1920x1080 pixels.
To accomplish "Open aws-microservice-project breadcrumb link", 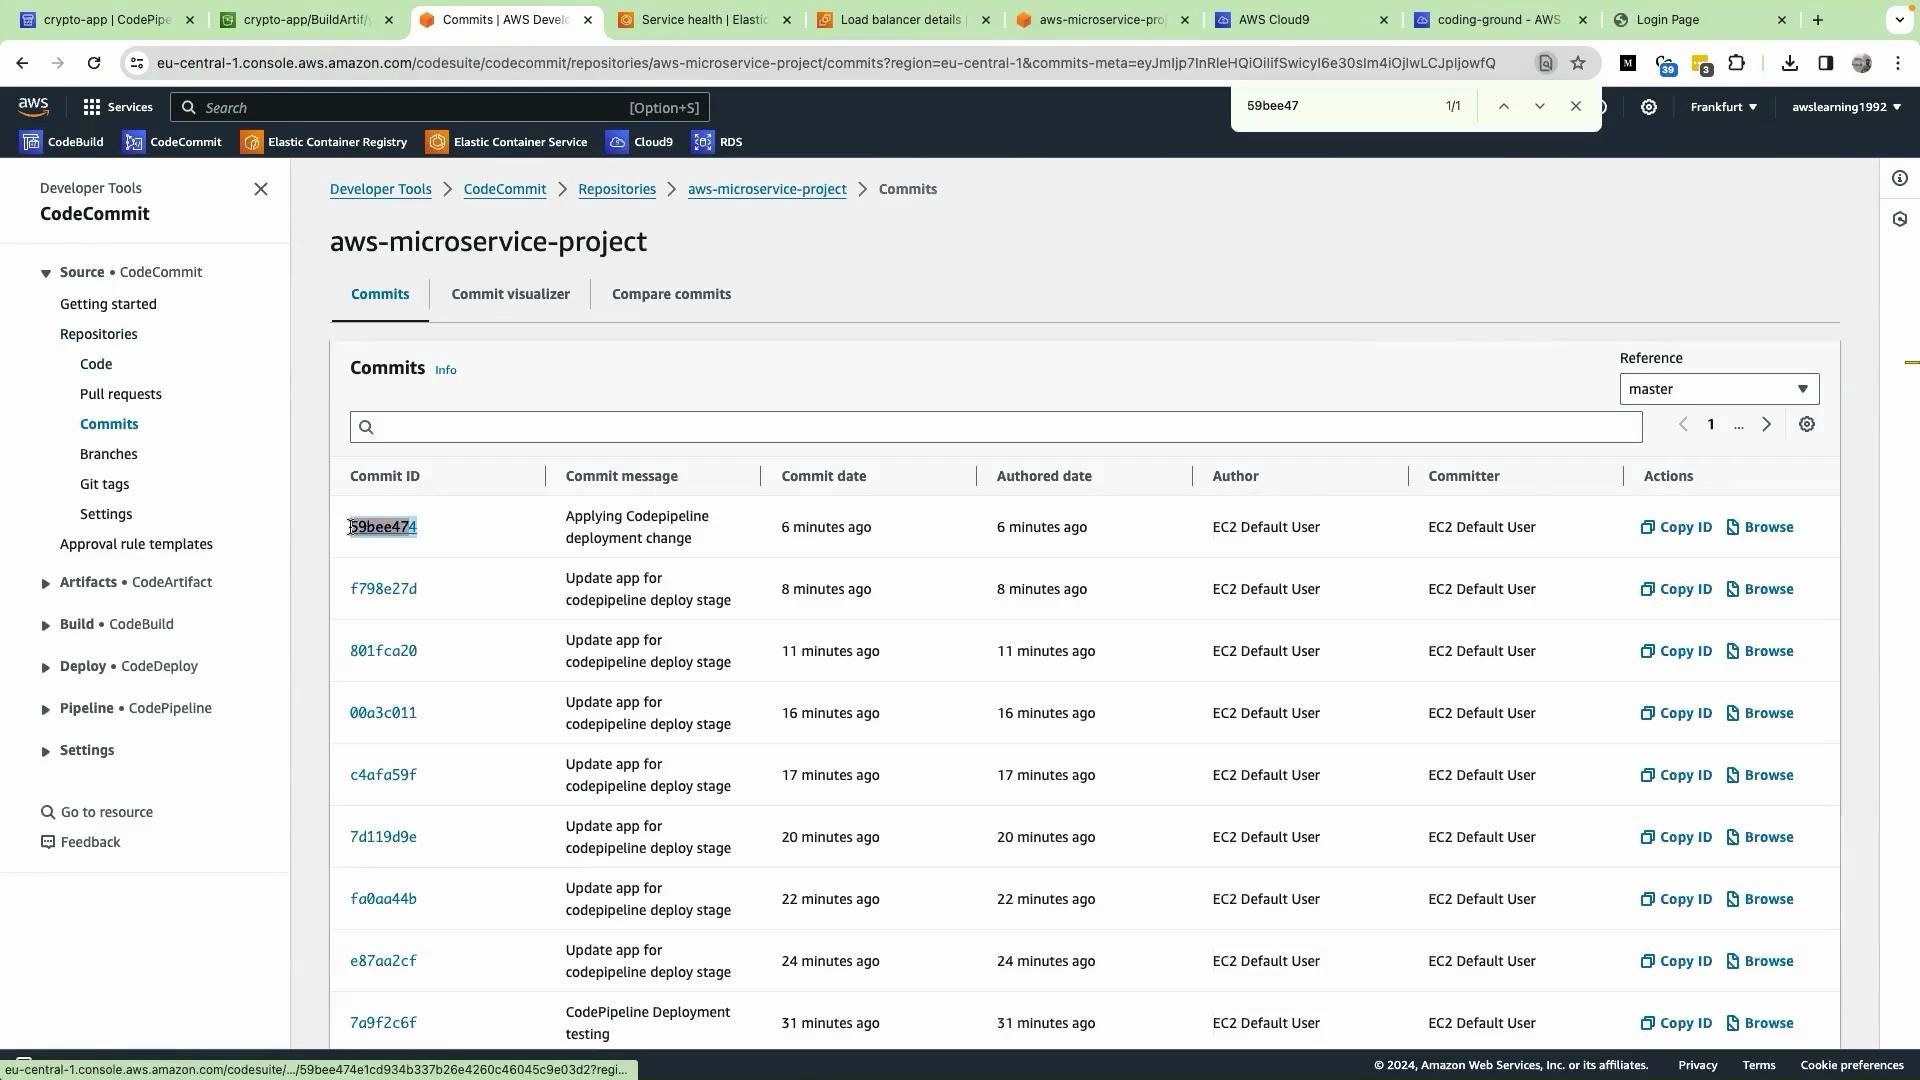I will pos(767,189).
